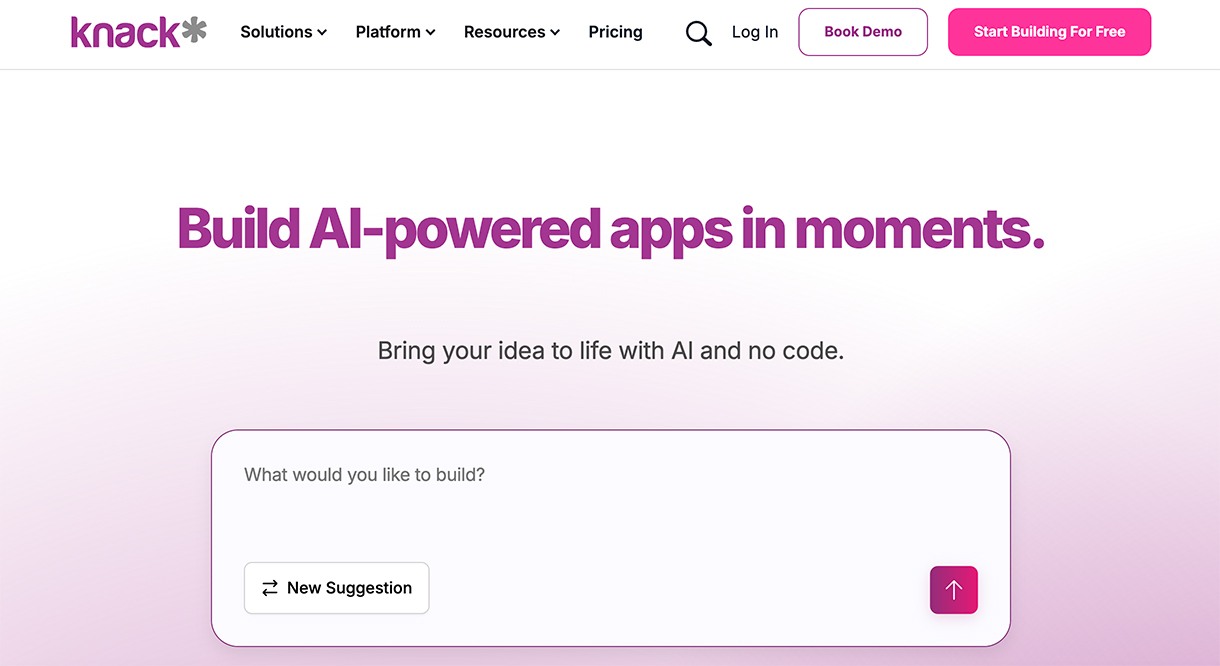Click the gray asterisk in the Knack logo

(194, 31)
